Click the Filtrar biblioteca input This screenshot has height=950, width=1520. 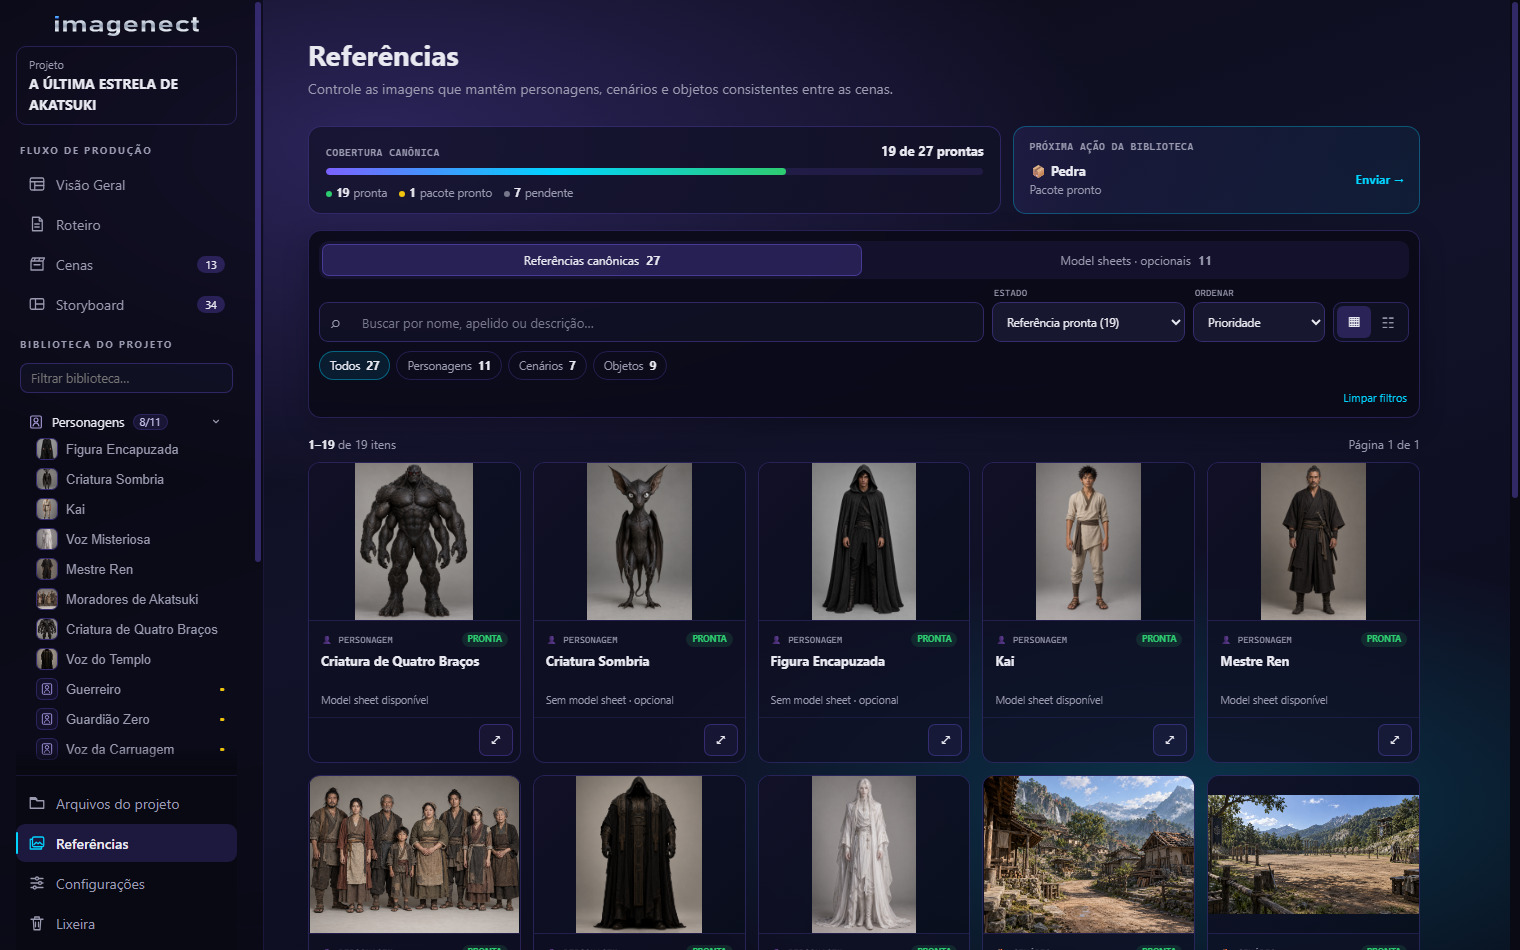click(x=126, y=378)
